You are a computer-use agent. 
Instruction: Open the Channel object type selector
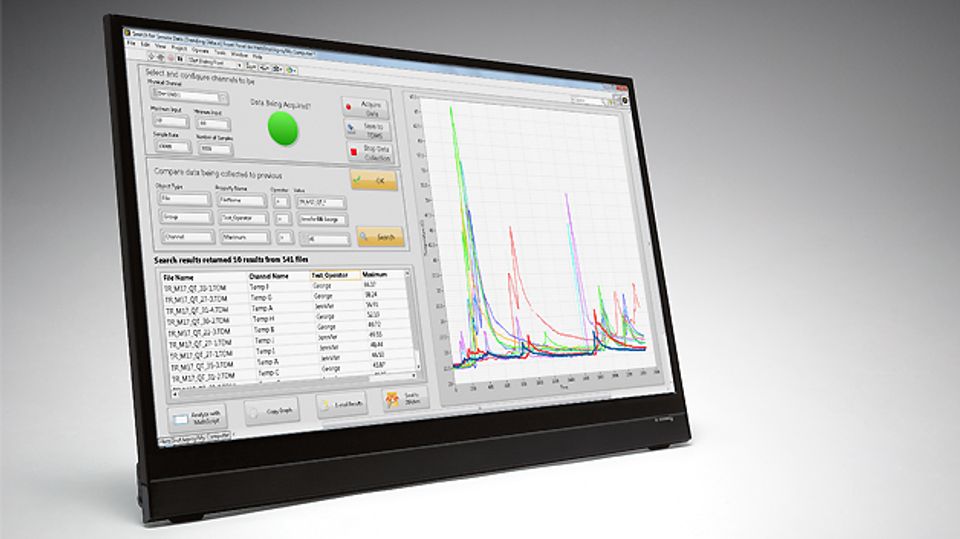click(x=188, y=236)
